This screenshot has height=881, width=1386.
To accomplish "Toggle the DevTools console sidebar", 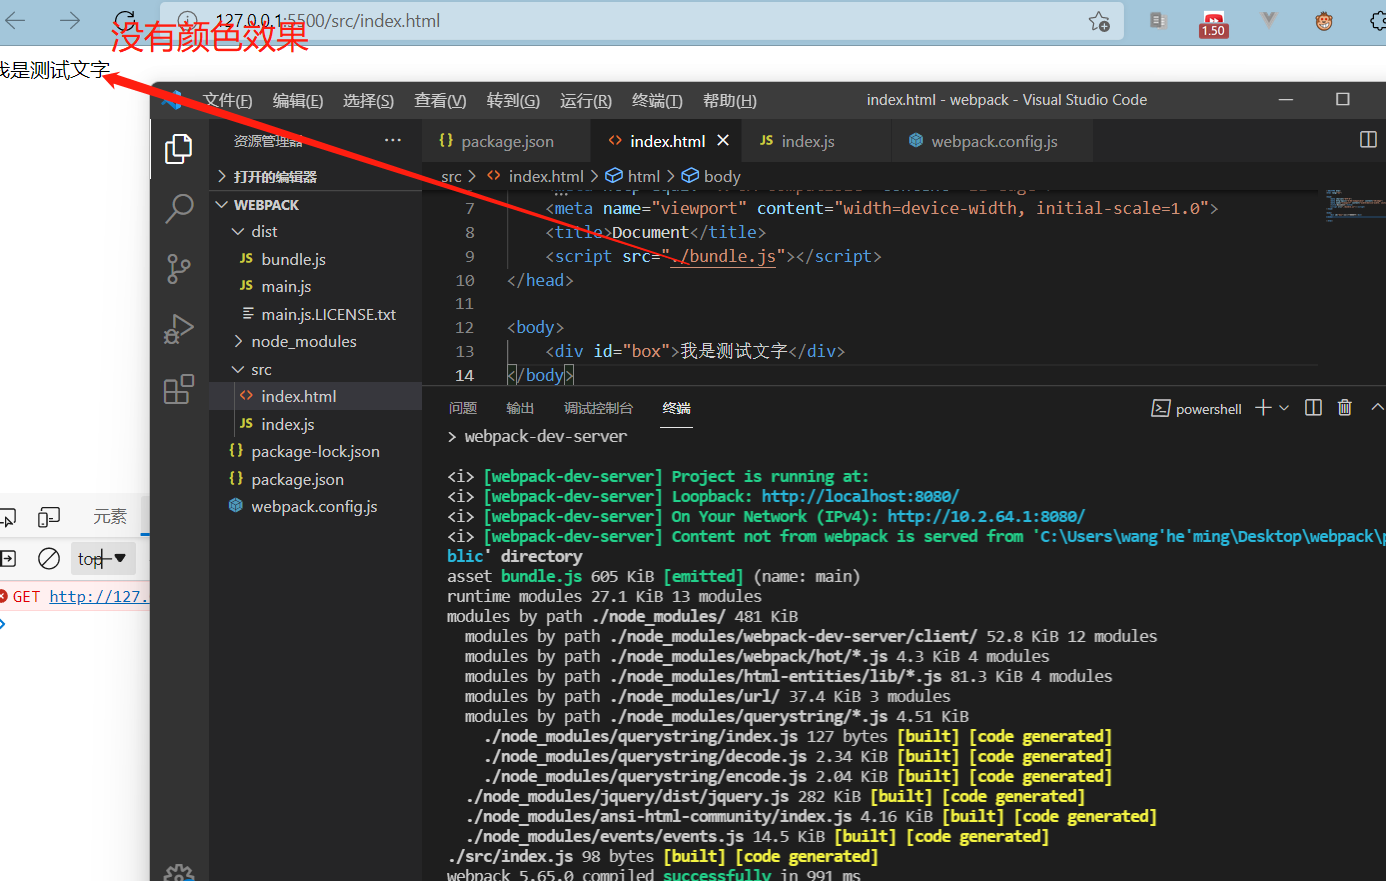I will 8,559.
